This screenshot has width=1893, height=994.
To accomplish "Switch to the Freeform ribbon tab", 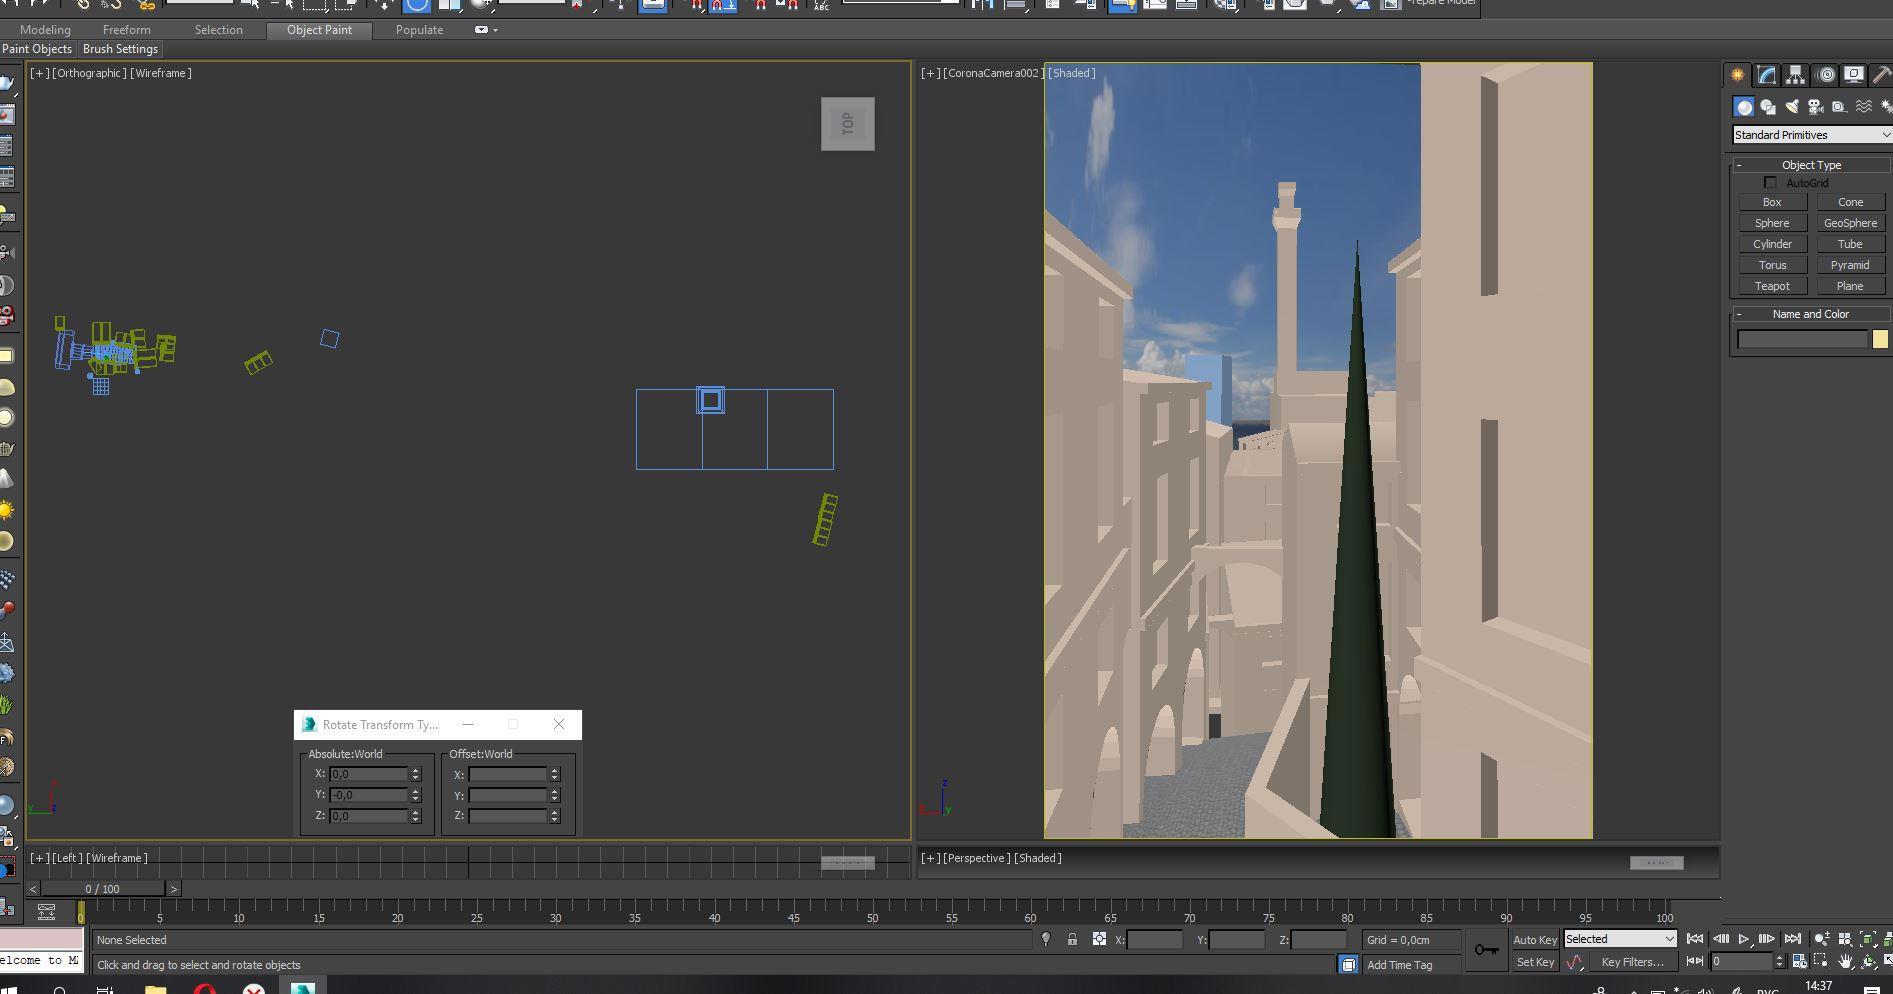I will tap(127, 30).
